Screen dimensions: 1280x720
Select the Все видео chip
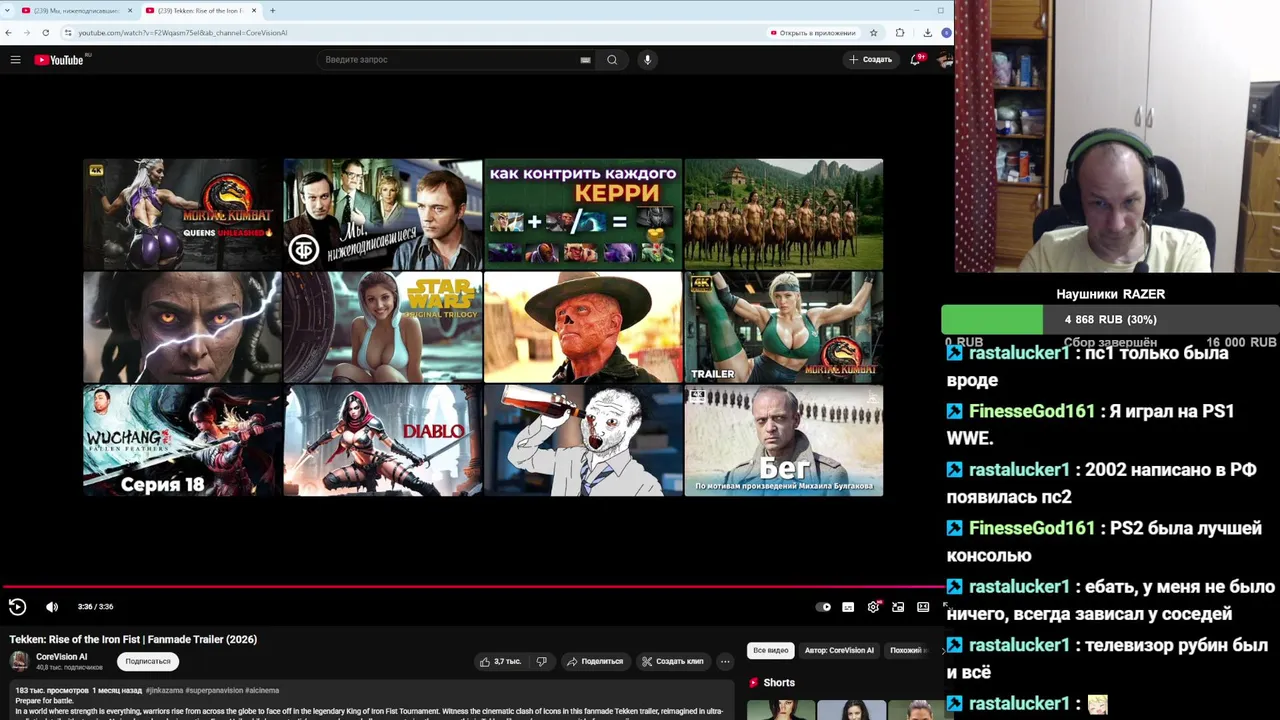tap(771, 650)
